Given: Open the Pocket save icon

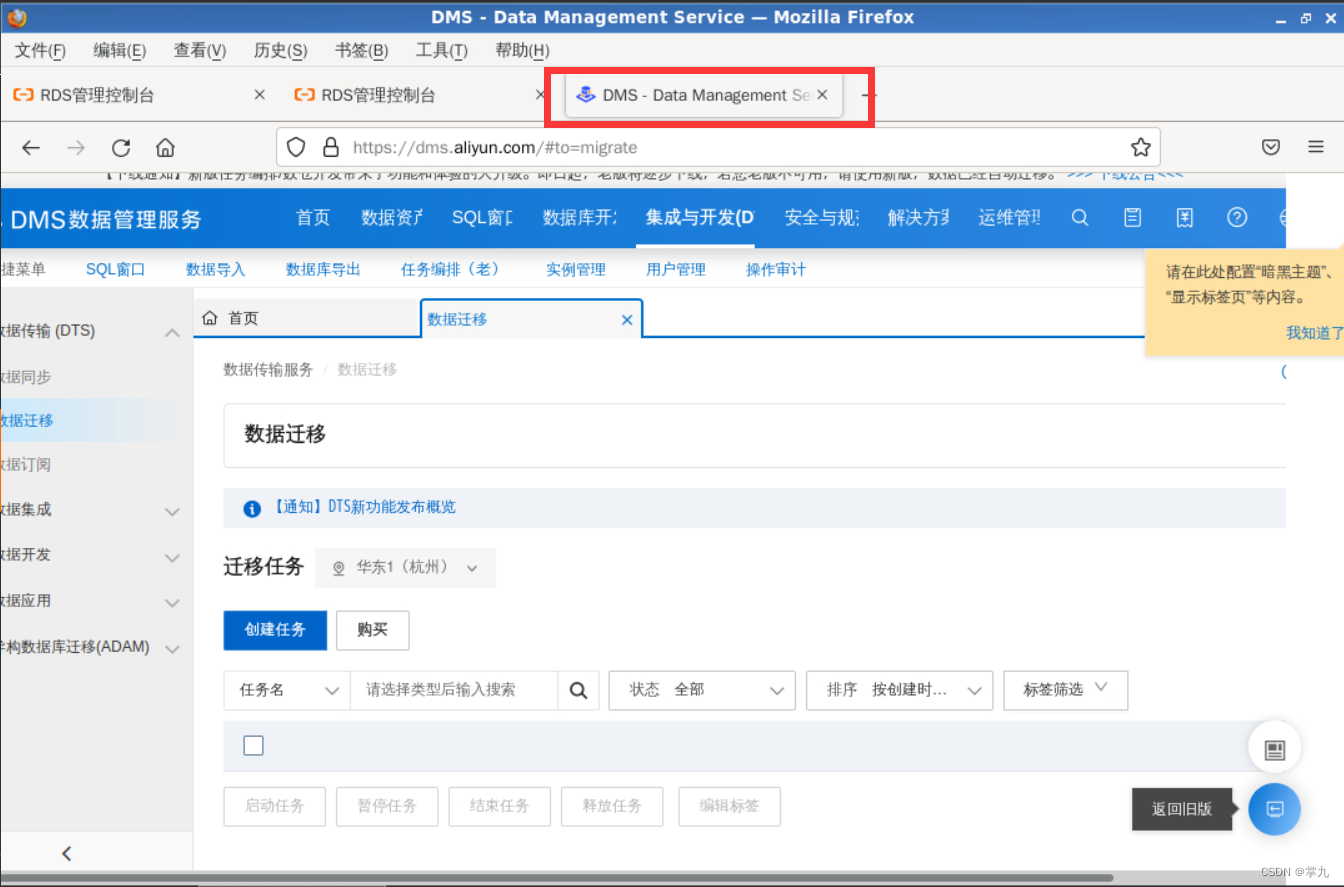Looking at the screenshot, I should tap(1271, 147).
